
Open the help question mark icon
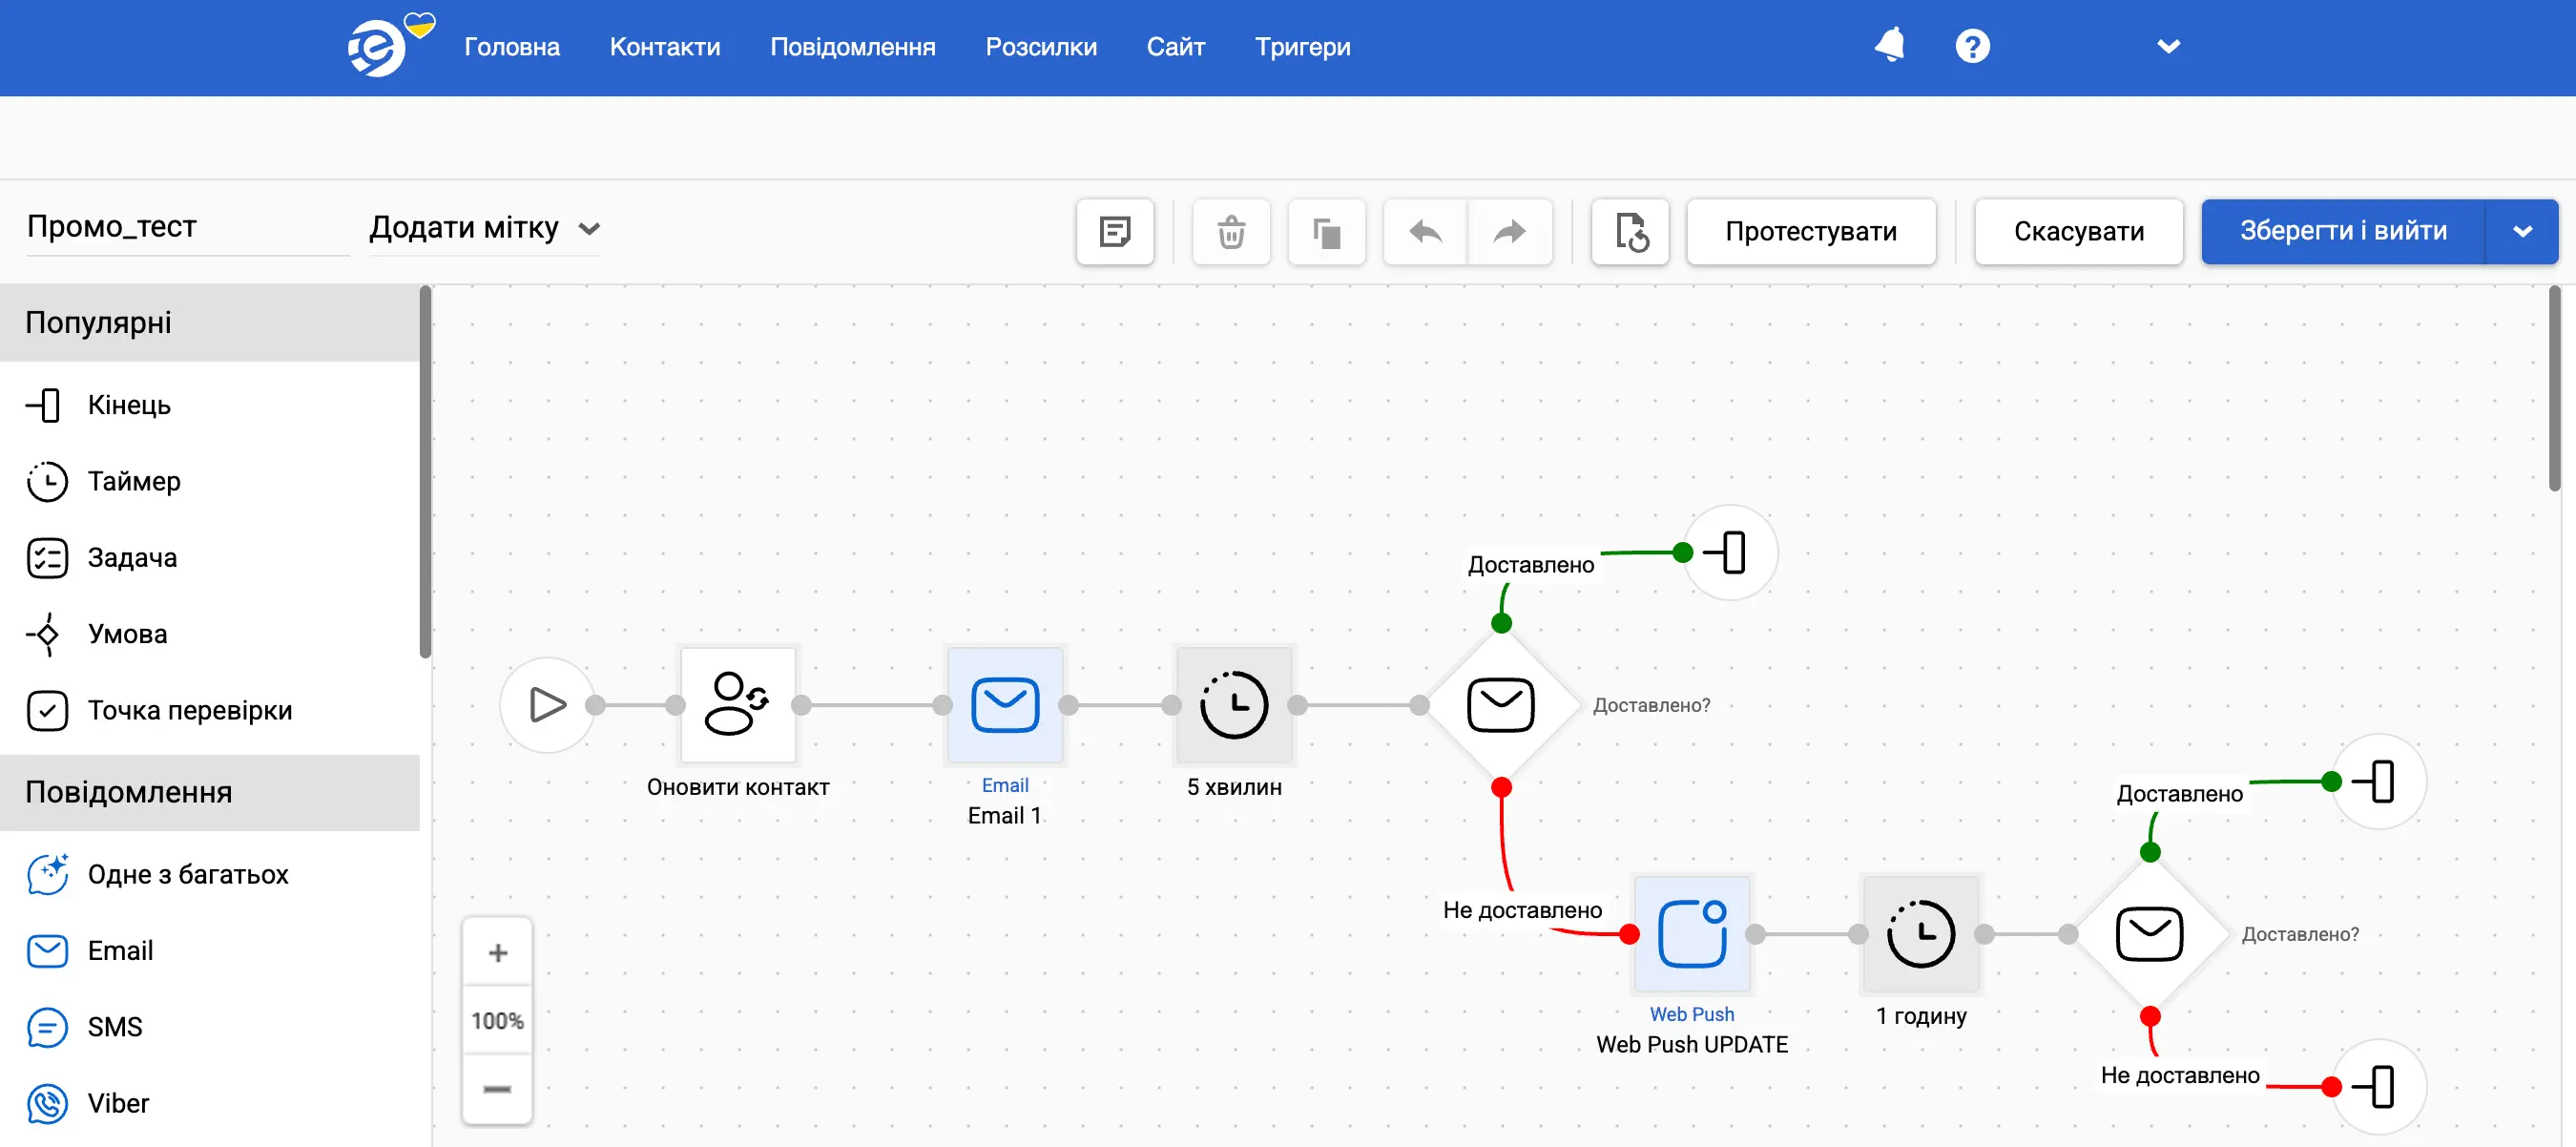(1972, 46)
